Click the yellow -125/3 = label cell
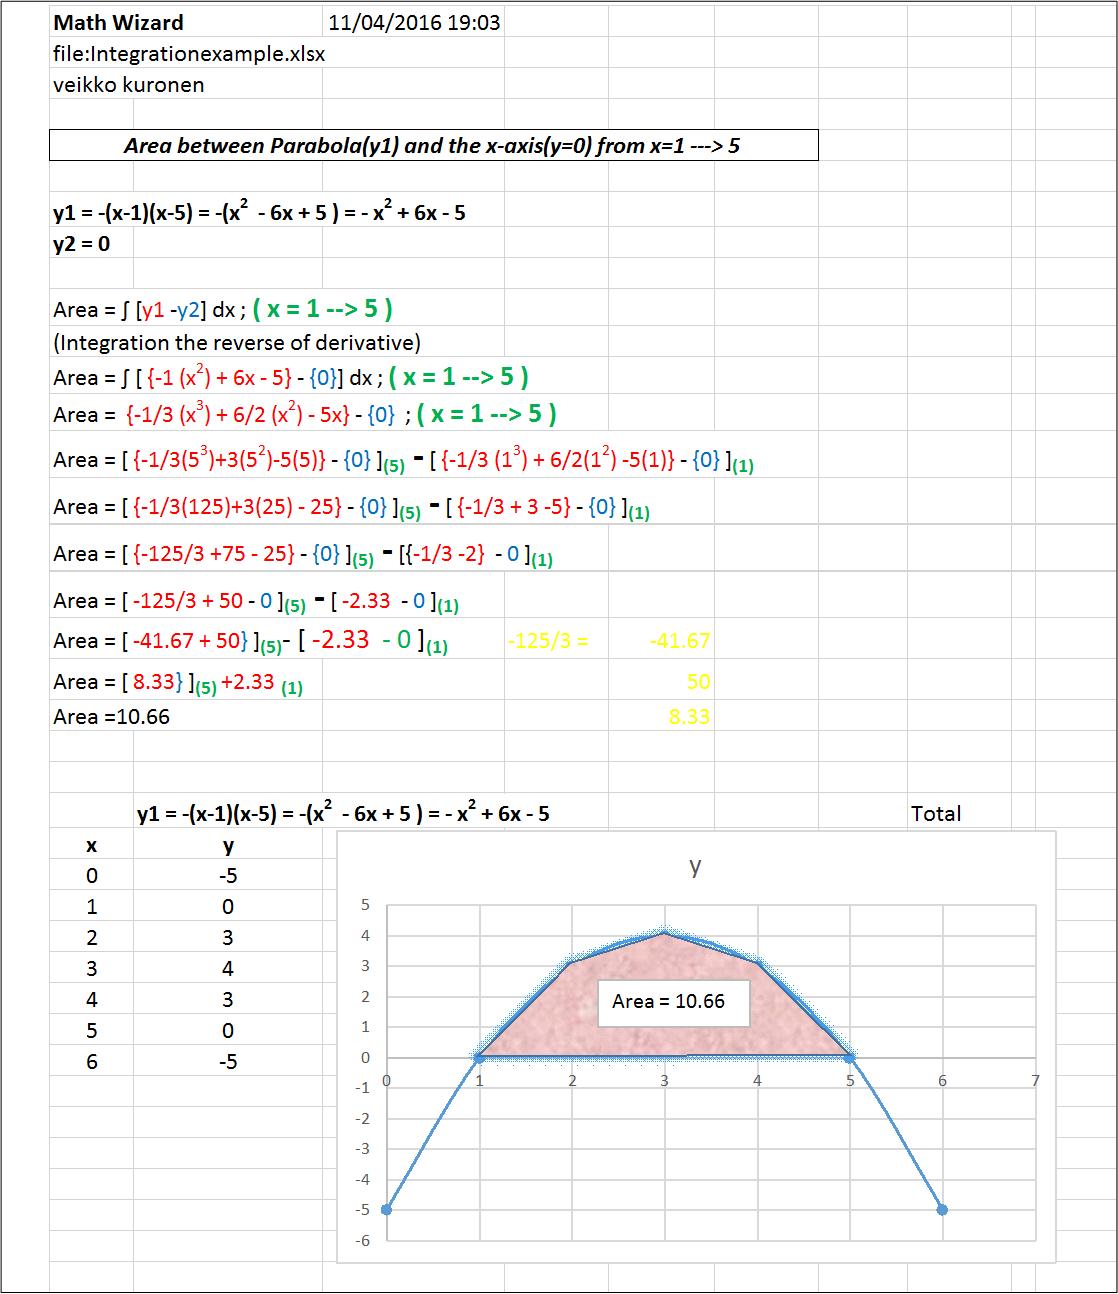Screen dimensions: 1118x1294 tap(548, 641)
